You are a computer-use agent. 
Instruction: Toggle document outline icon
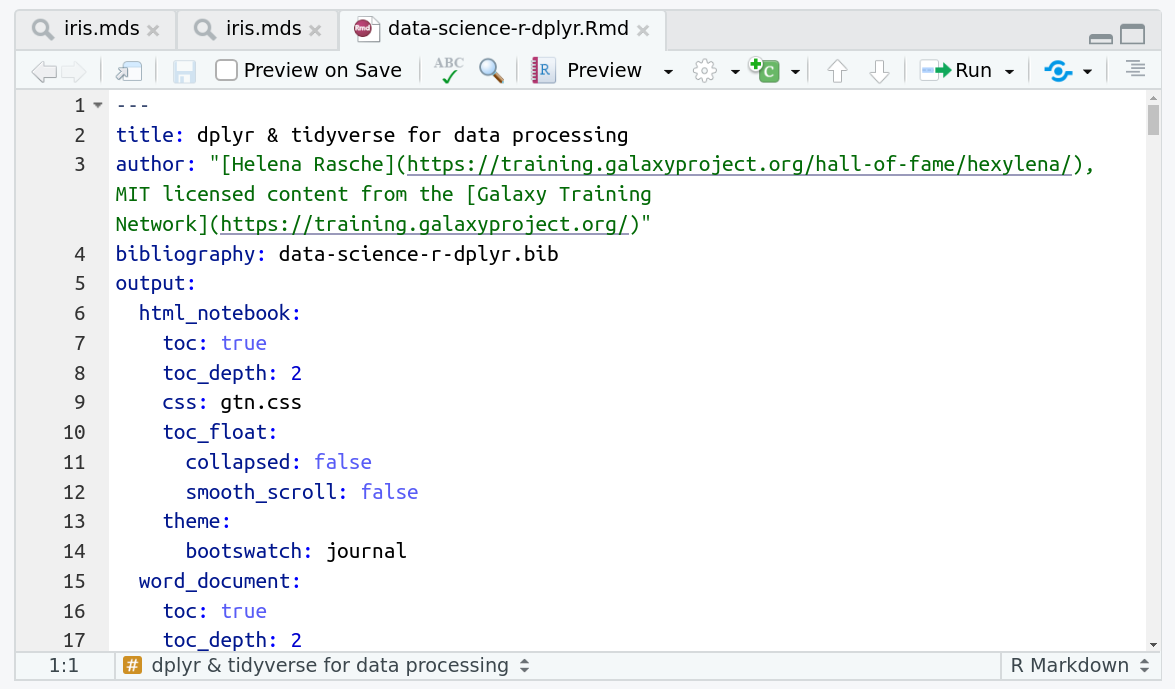click(x=1135, y=69)
